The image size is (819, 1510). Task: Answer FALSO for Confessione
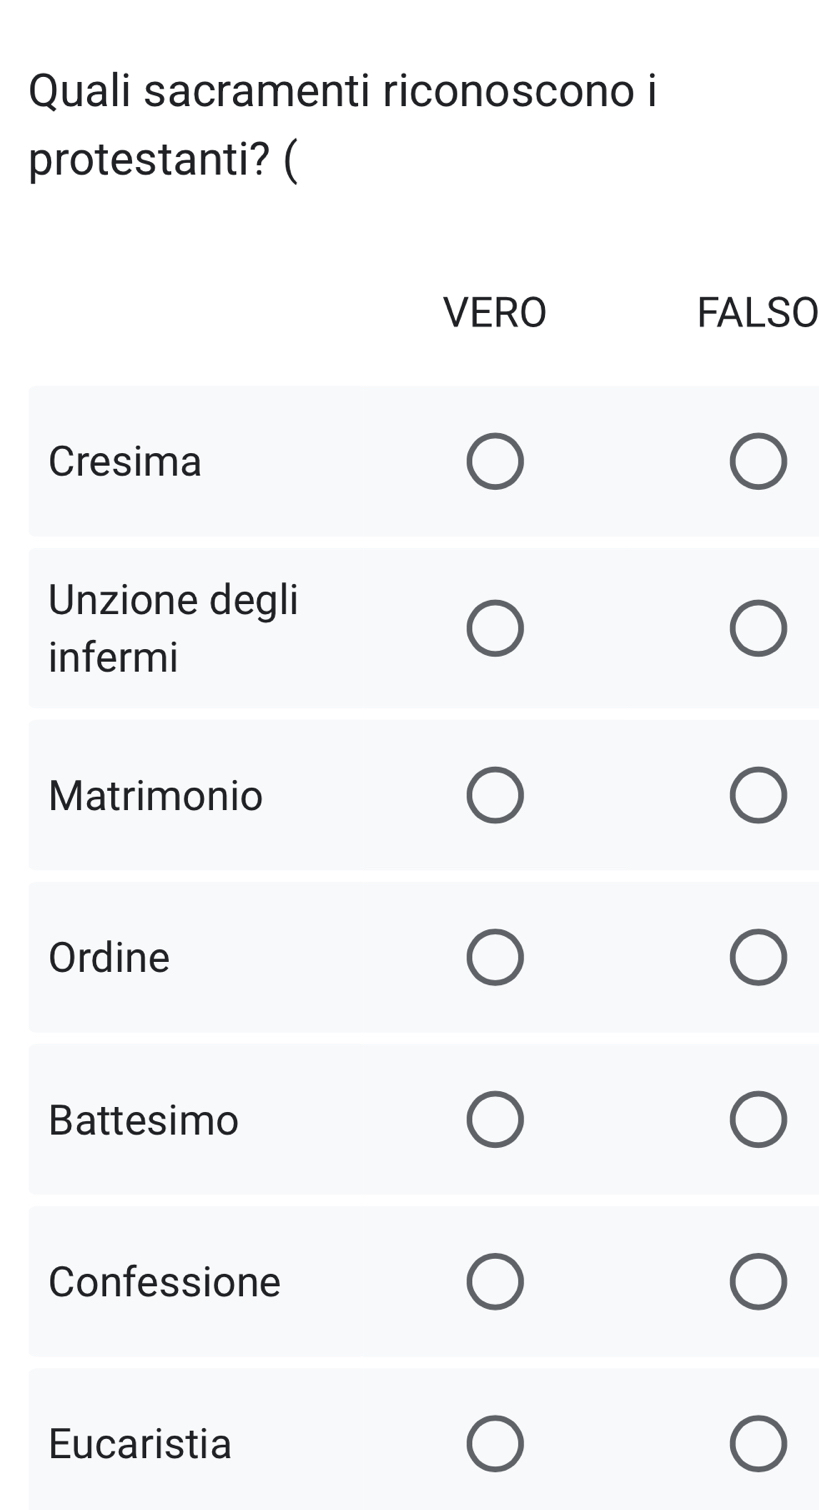(758, 1281)
